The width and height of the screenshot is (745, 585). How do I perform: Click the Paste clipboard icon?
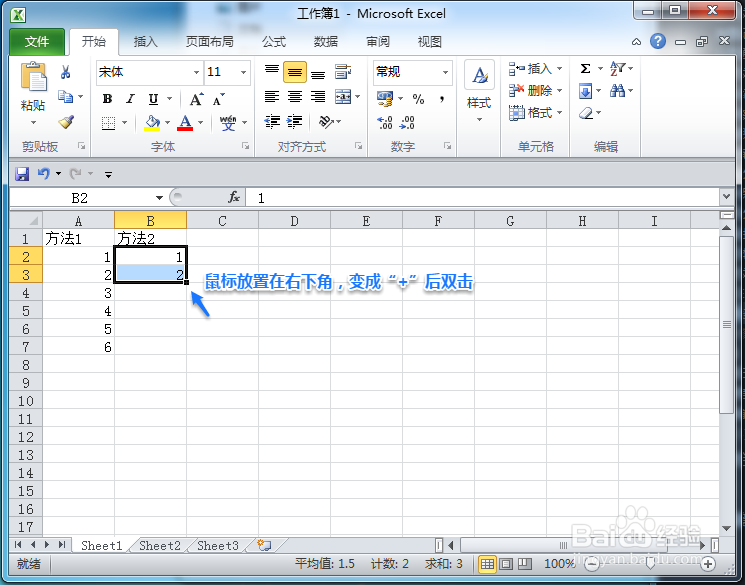click(33, 76)
